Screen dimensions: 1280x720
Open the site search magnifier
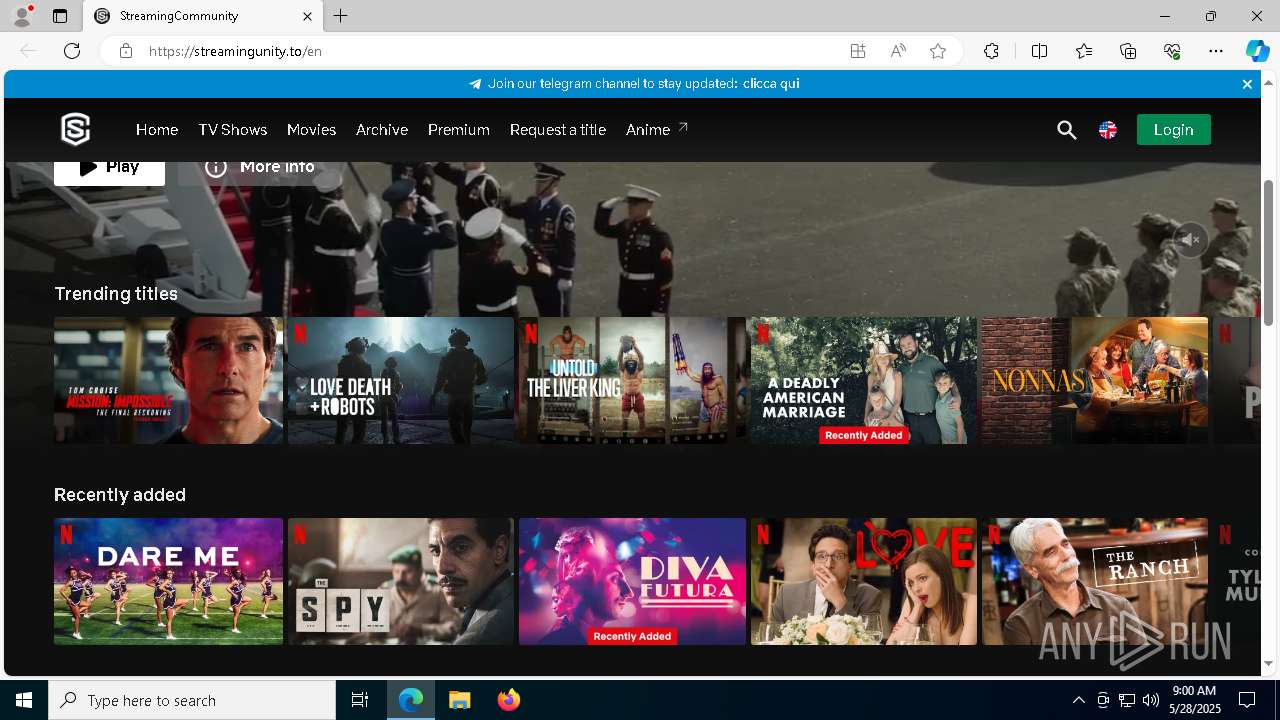(x=1067, y=130)
